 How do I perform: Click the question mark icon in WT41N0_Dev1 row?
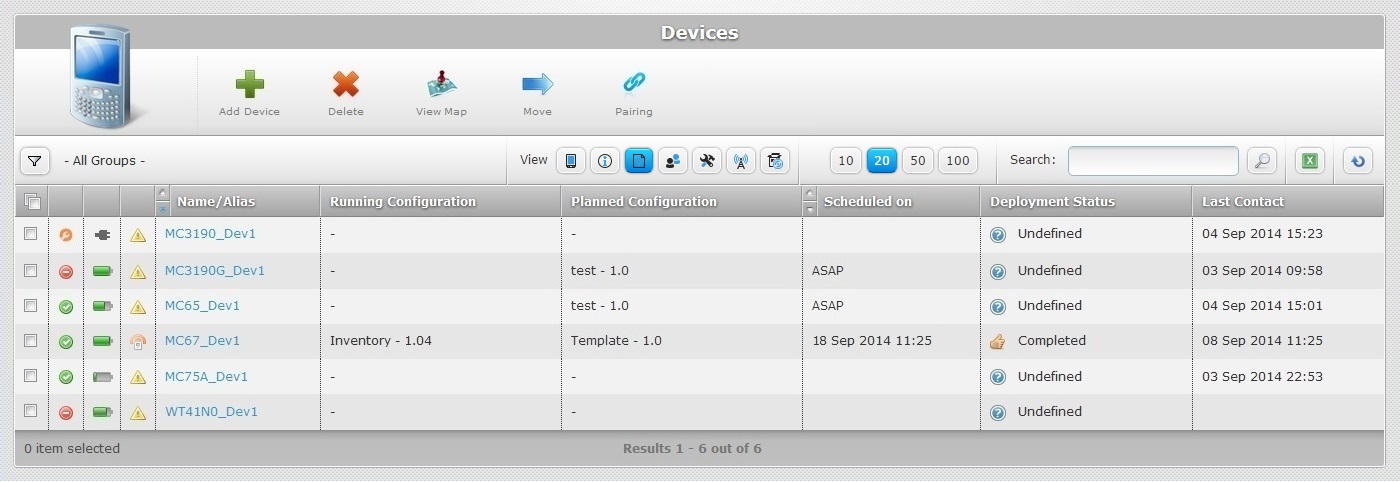(997, 413)
